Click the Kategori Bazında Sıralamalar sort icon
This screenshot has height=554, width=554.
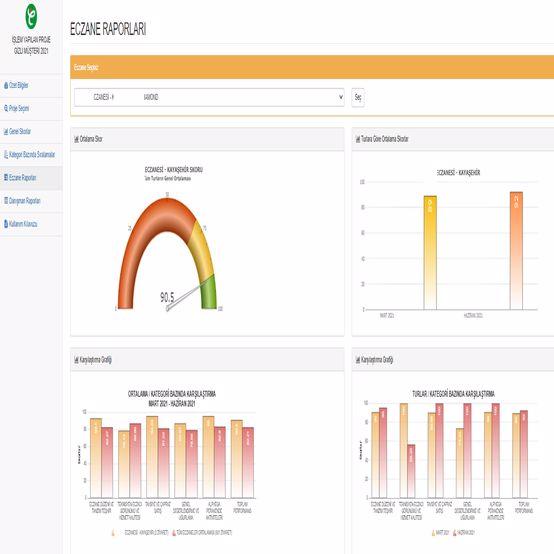[x=6, y=154]
